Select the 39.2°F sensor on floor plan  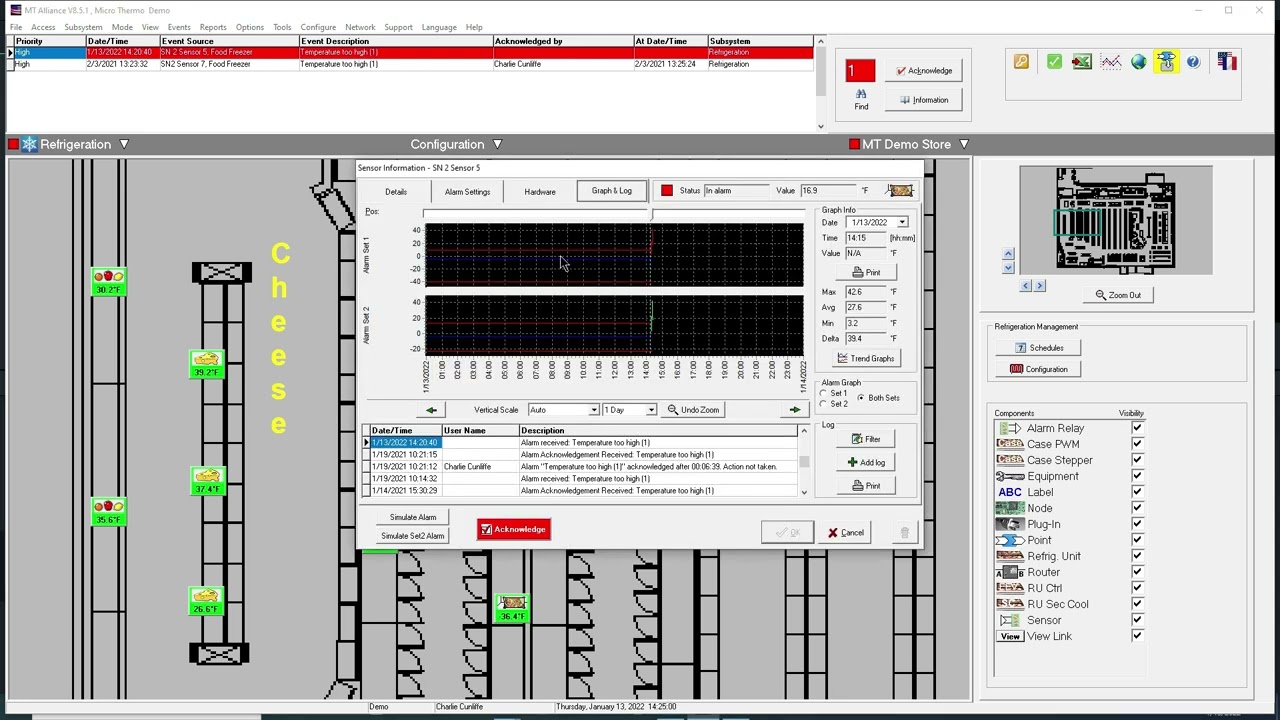pyautogui.click(x=206, y=365)
